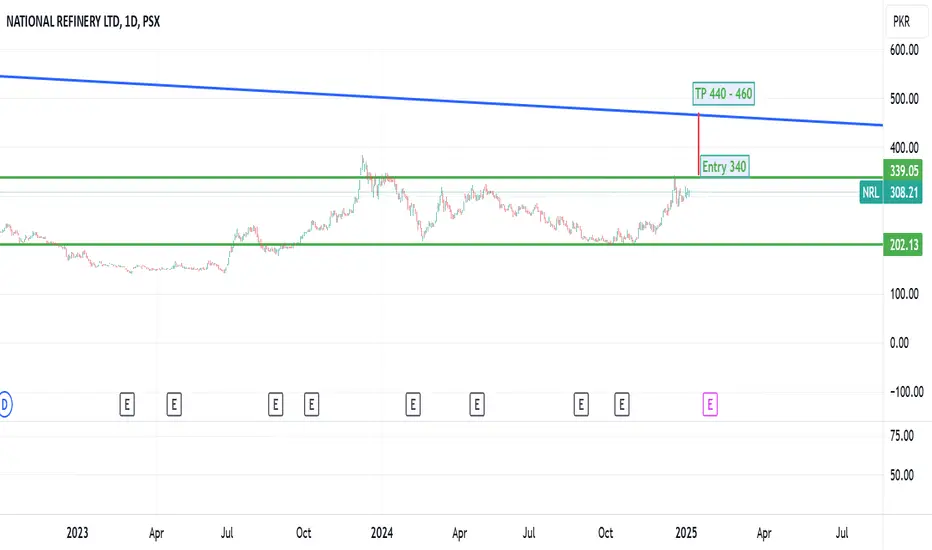This screenshot has height=550, width=932.
Task: Click the NATIONAL REFINERY LTD, 1D, PSX title
Action: (x=83, y=22)
